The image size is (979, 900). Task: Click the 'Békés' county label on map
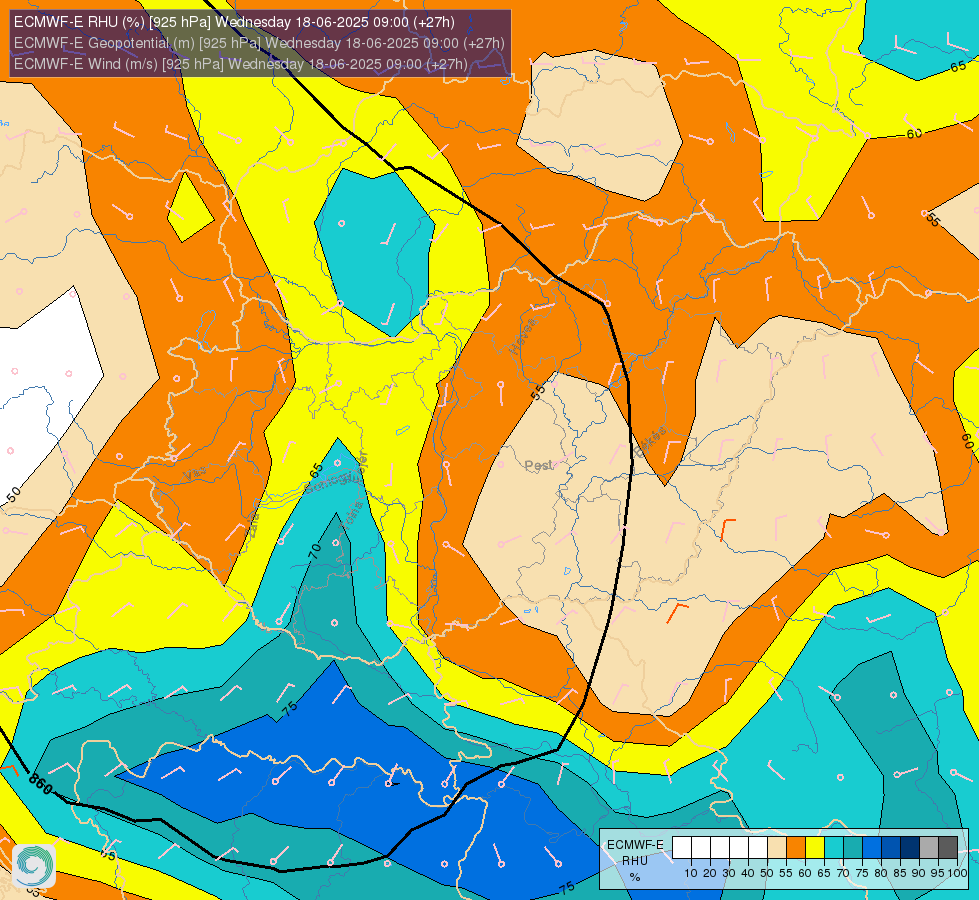(650, 441)
